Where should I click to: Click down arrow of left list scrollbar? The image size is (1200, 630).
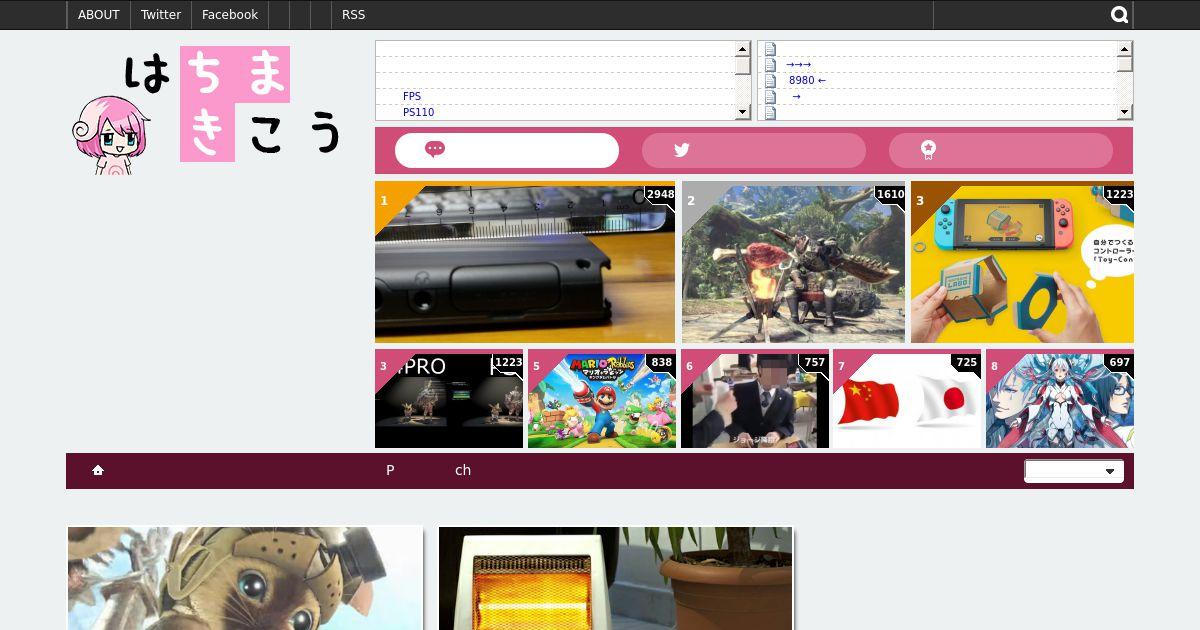point(743,112)
